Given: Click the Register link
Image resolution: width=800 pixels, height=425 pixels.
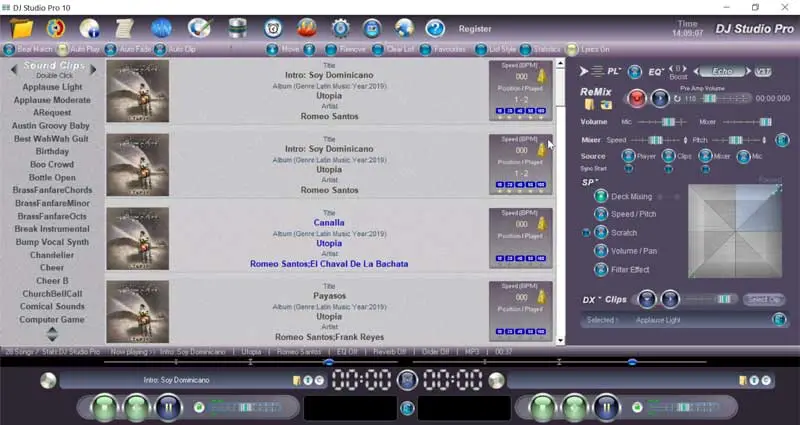Looking at the screenshot, I should [x=474, y=29].
